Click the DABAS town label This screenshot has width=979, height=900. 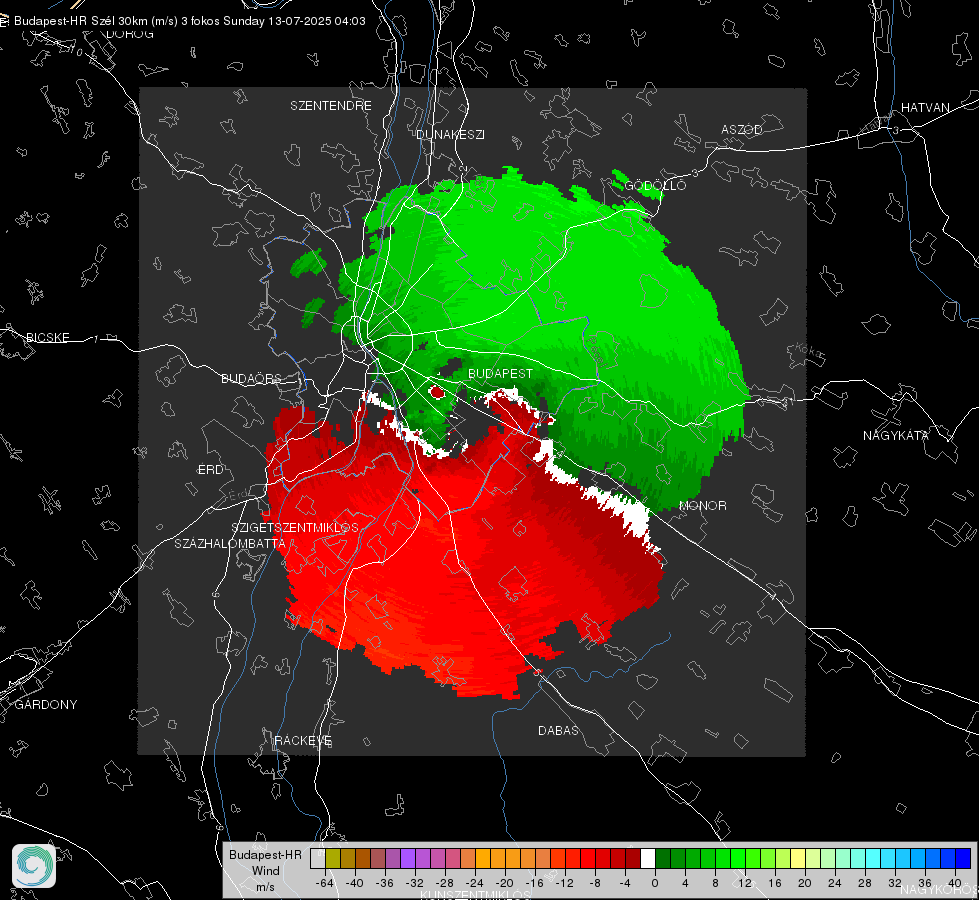[x=558, y=730]
